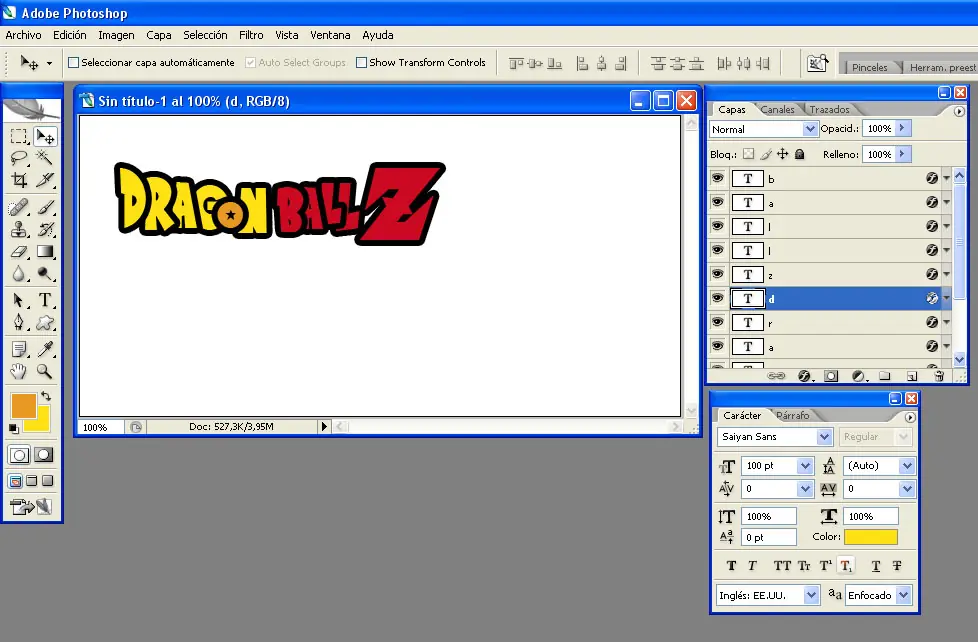Image resolution: width=978 pixels, height=642 pixels.
Task: Toggle strikethrough text style
Action: [897, 566]
